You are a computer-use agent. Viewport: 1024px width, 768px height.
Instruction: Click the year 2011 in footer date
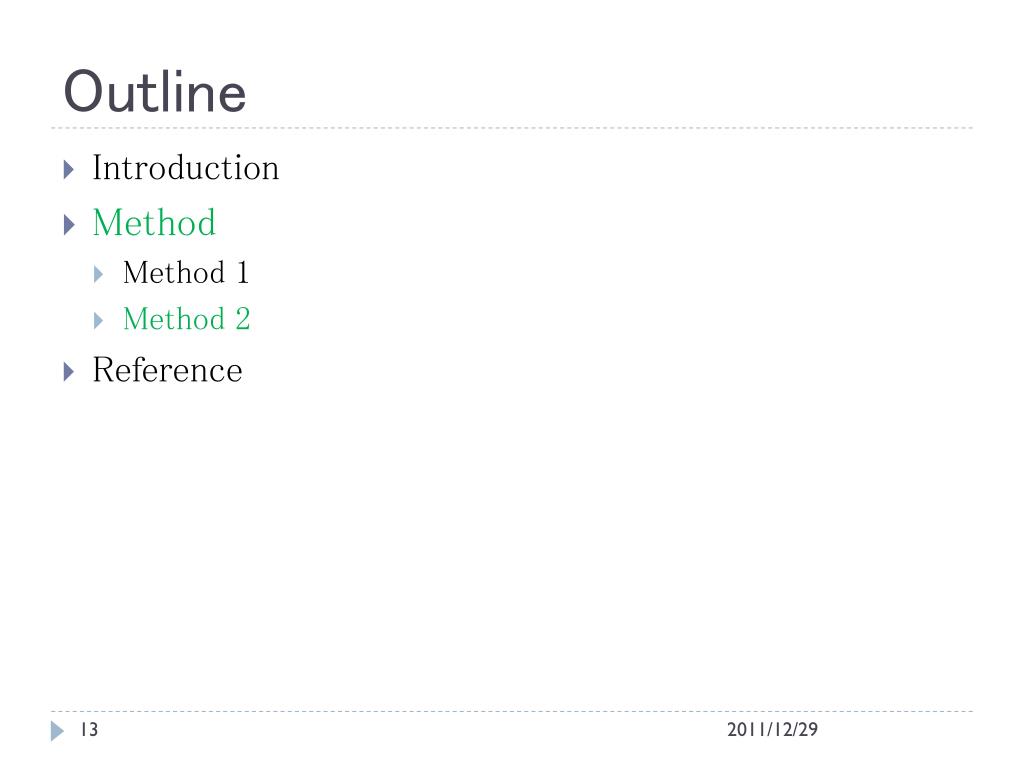point(746,729)
